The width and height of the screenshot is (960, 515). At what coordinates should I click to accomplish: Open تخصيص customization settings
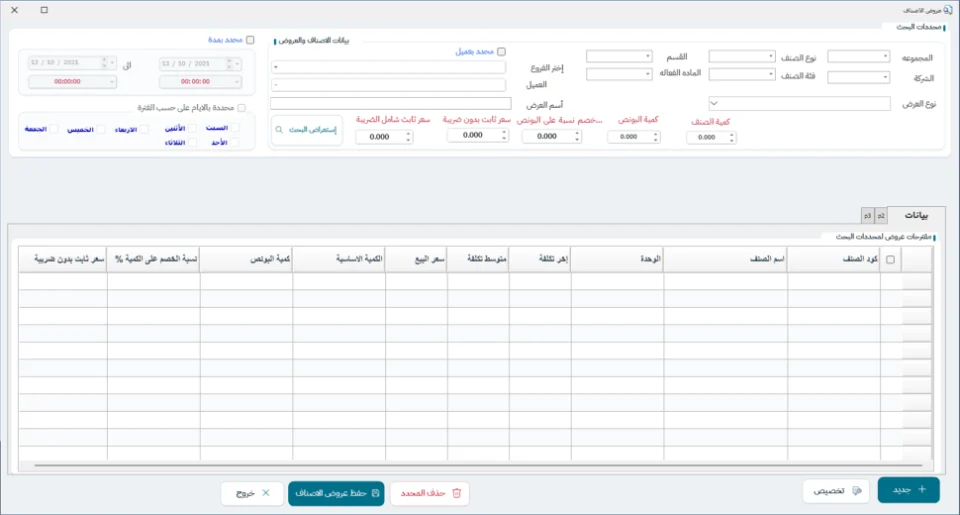pos(836,491)
